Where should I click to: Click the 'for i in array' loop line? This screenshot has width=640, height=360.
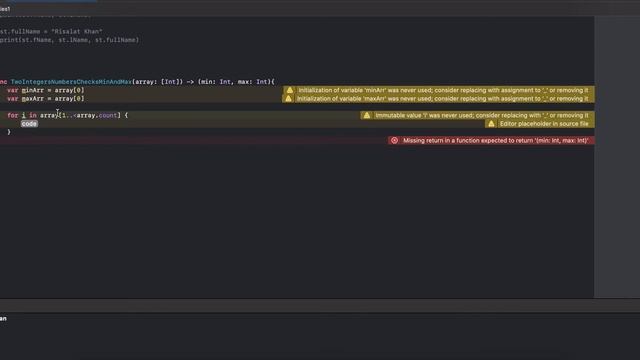pyautogui.click(x=67, y=116)
